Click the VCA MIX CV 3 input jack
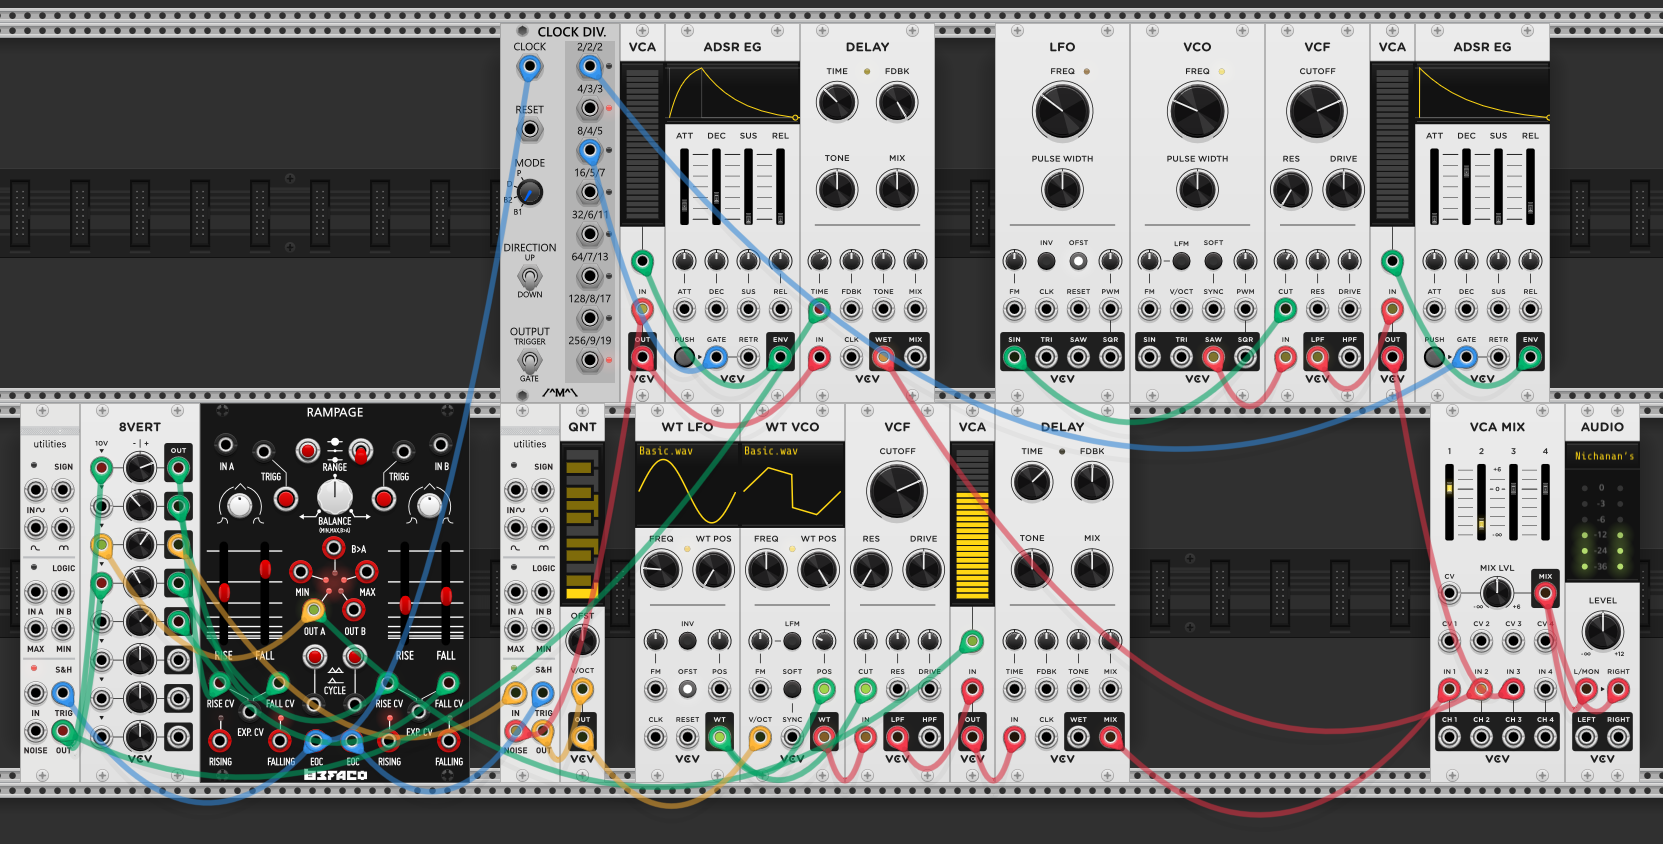This screenshot has height=844, width=1663. point(1513,641)
